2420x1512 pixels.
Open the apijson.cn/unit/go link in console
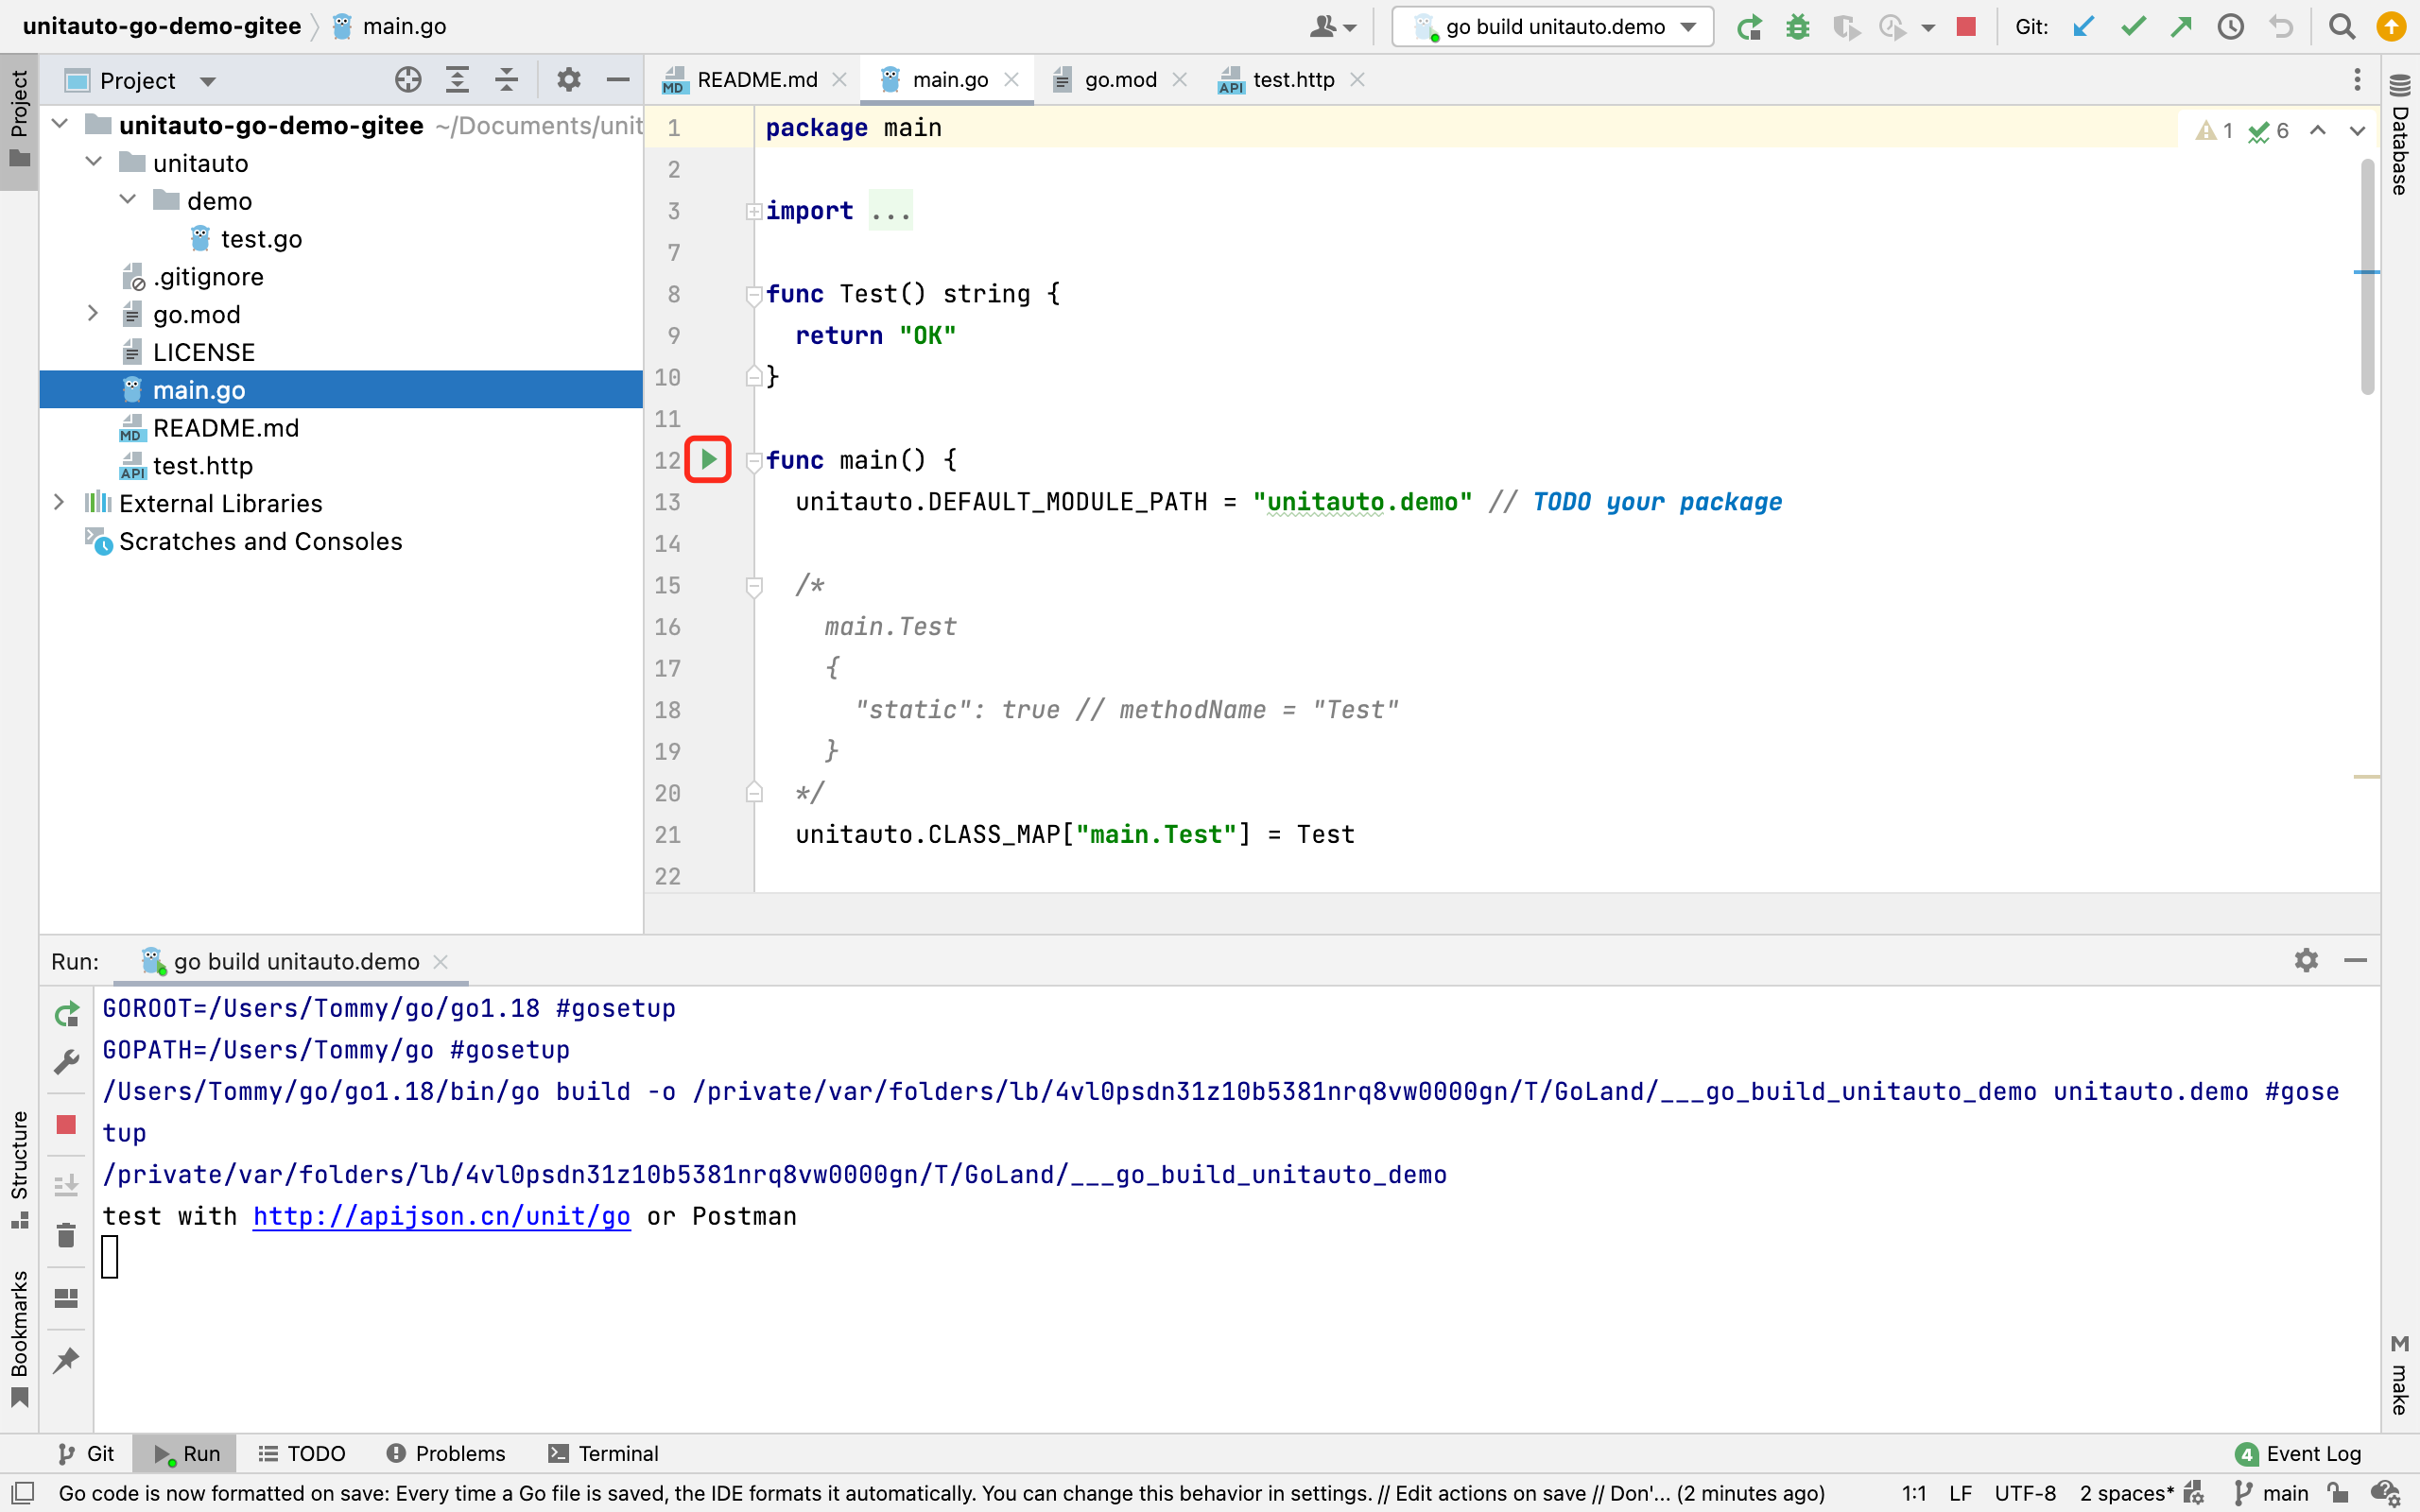pos(441,1216)
